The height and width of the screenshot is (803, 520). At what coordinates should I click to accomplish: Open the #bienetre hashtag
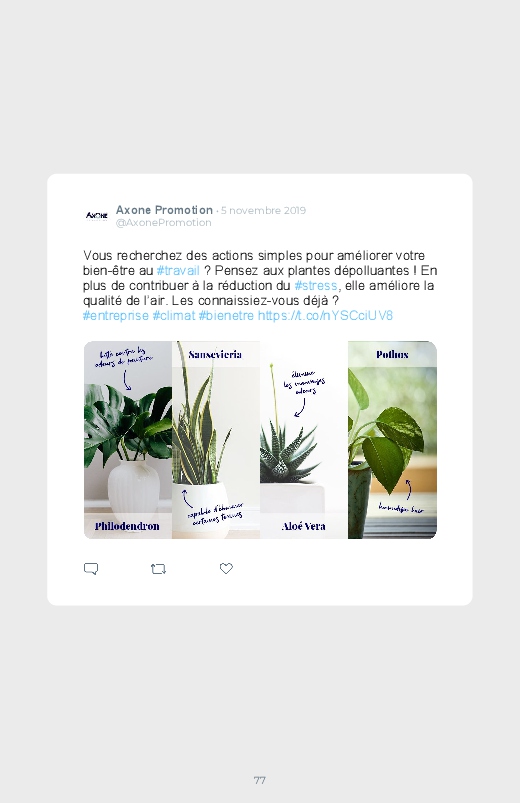coord(226,315)
